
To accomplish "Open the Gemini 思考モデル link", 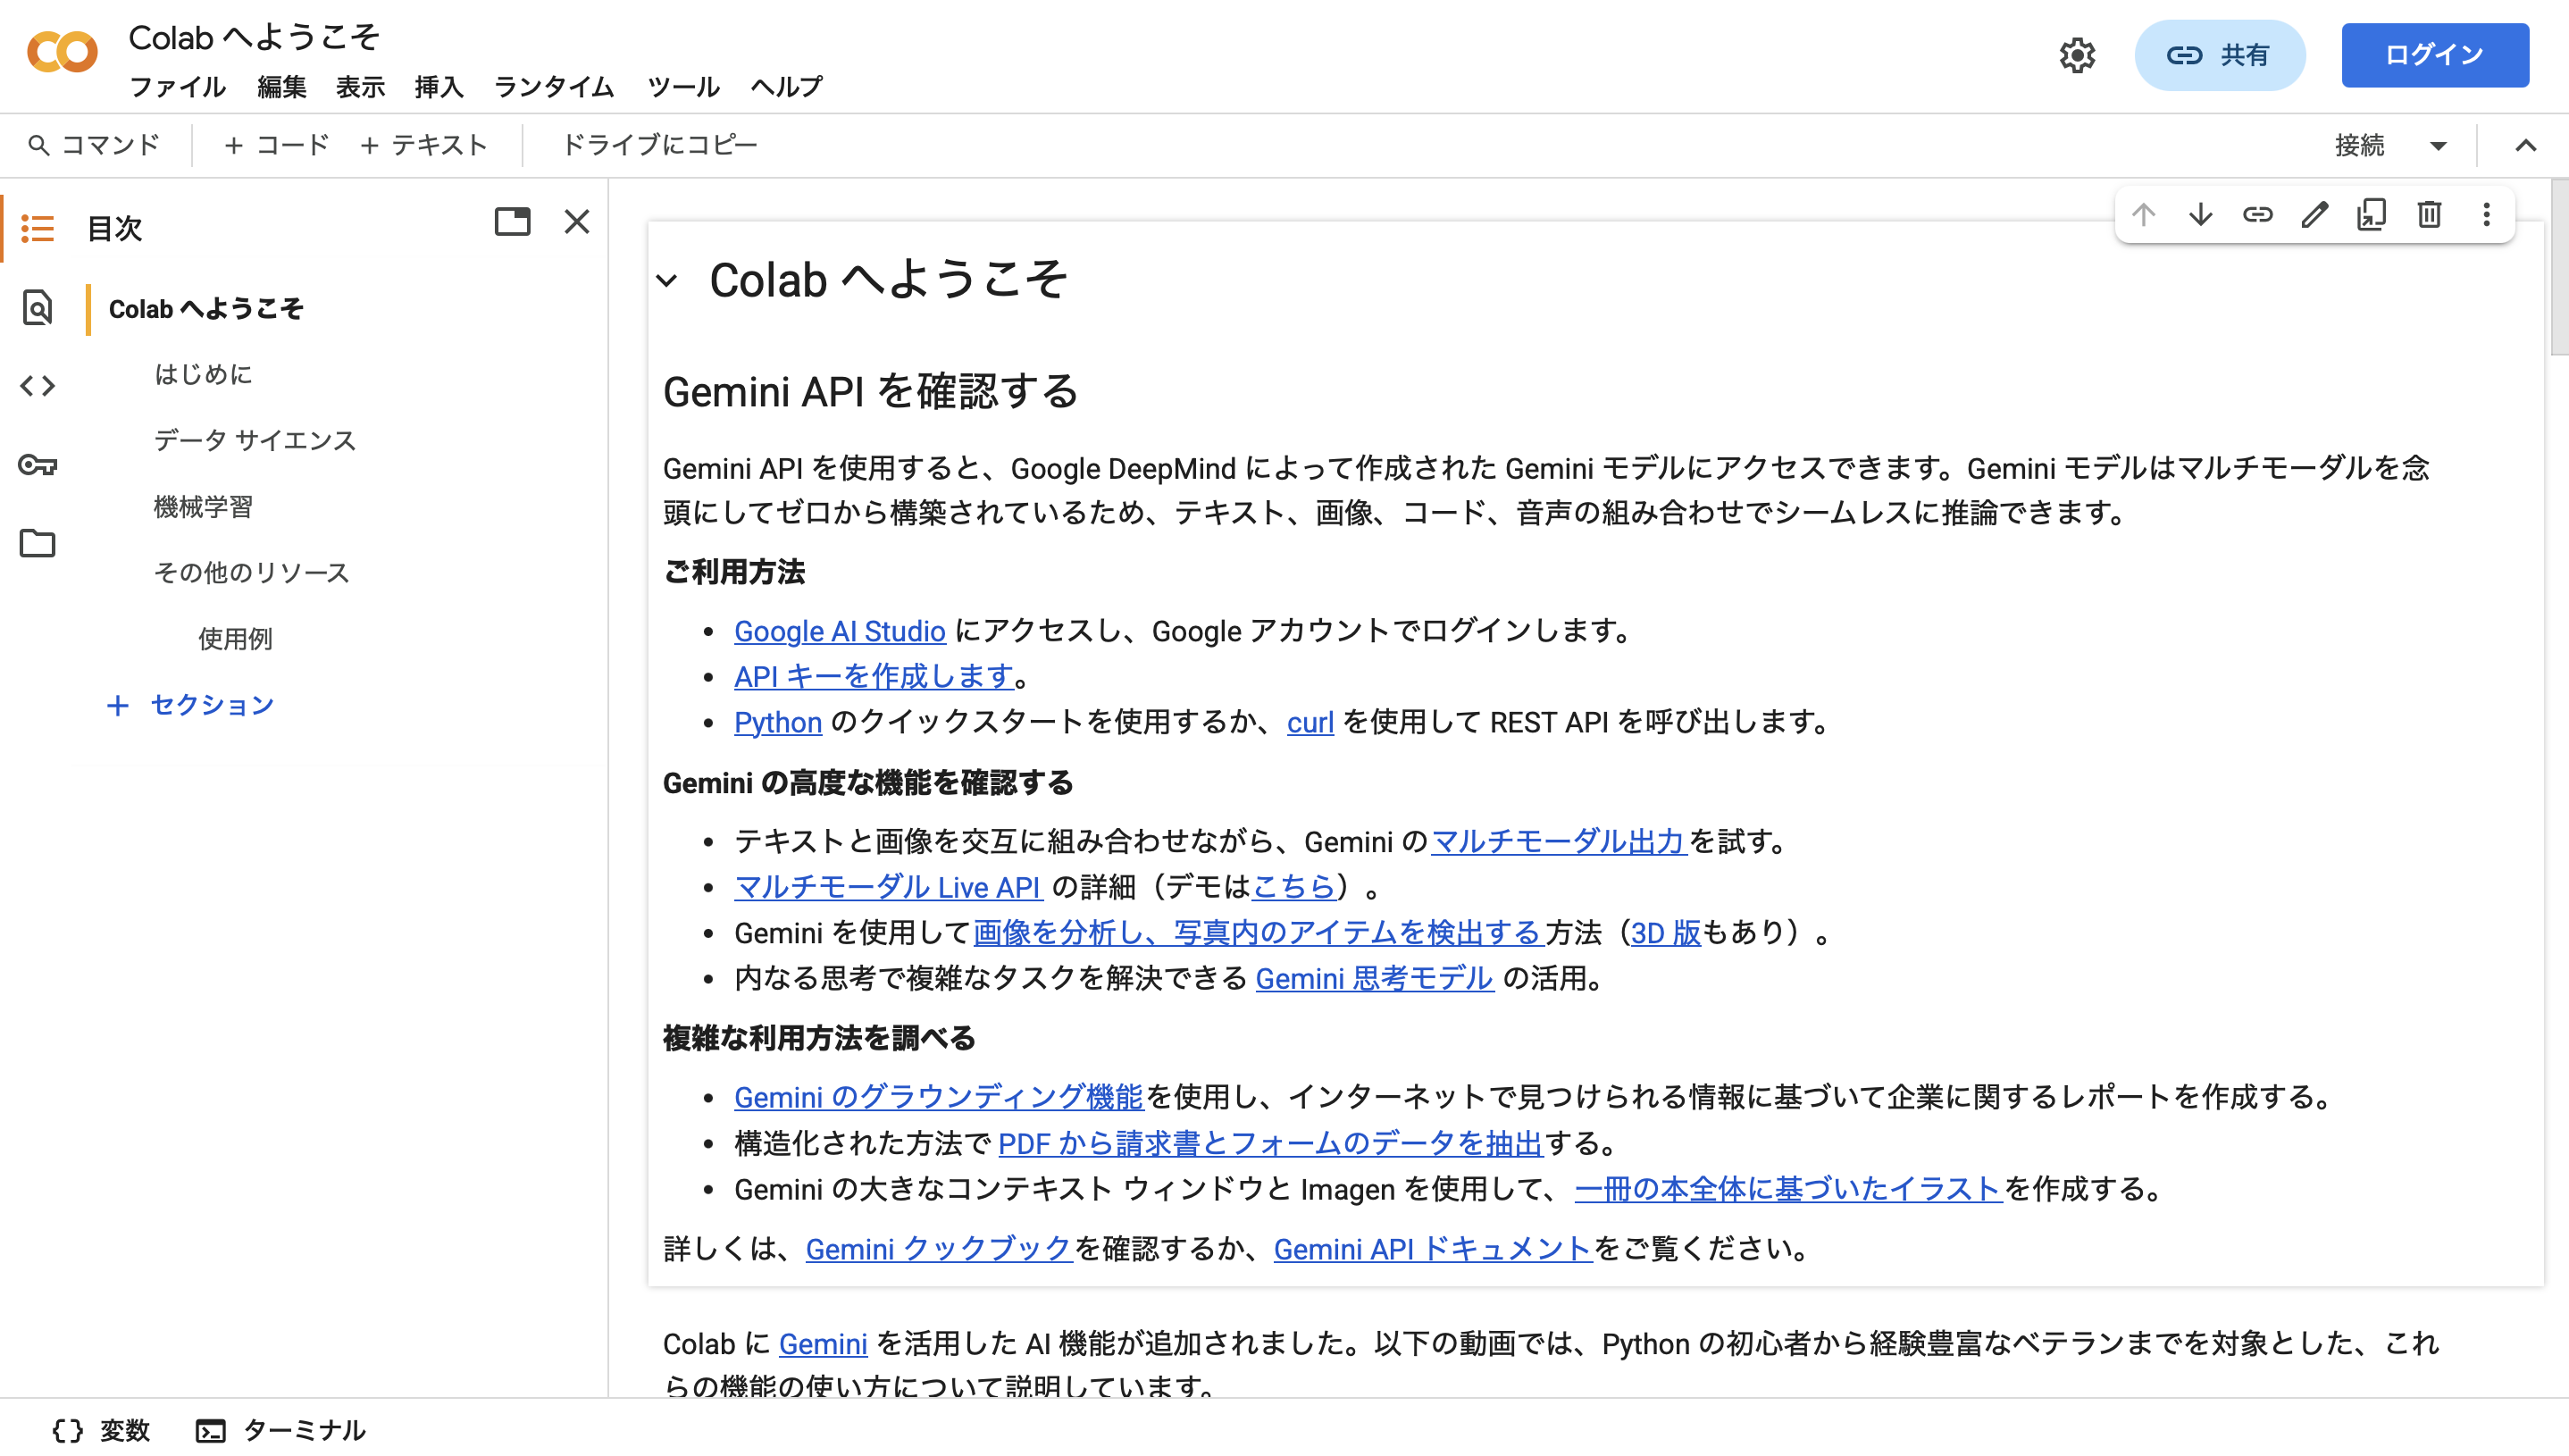I will point(1374,978).
